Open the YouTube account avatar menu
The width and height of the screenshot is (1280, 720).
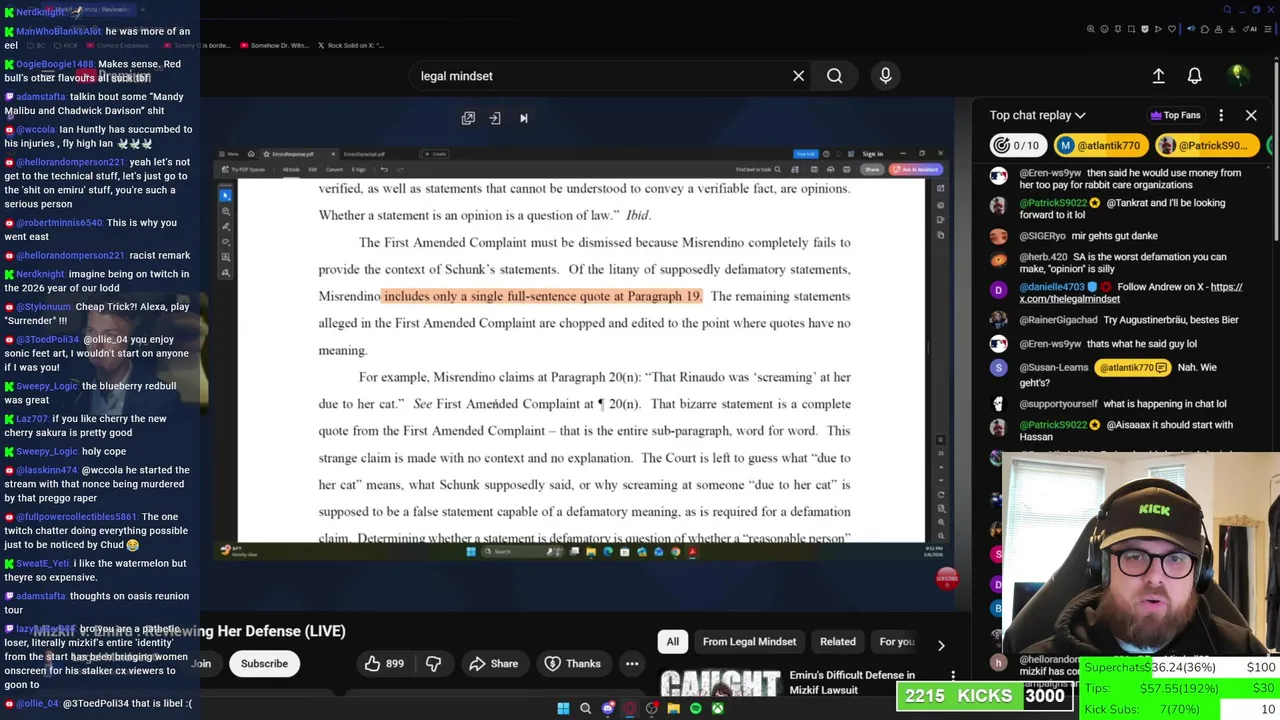pos(1237,76)
